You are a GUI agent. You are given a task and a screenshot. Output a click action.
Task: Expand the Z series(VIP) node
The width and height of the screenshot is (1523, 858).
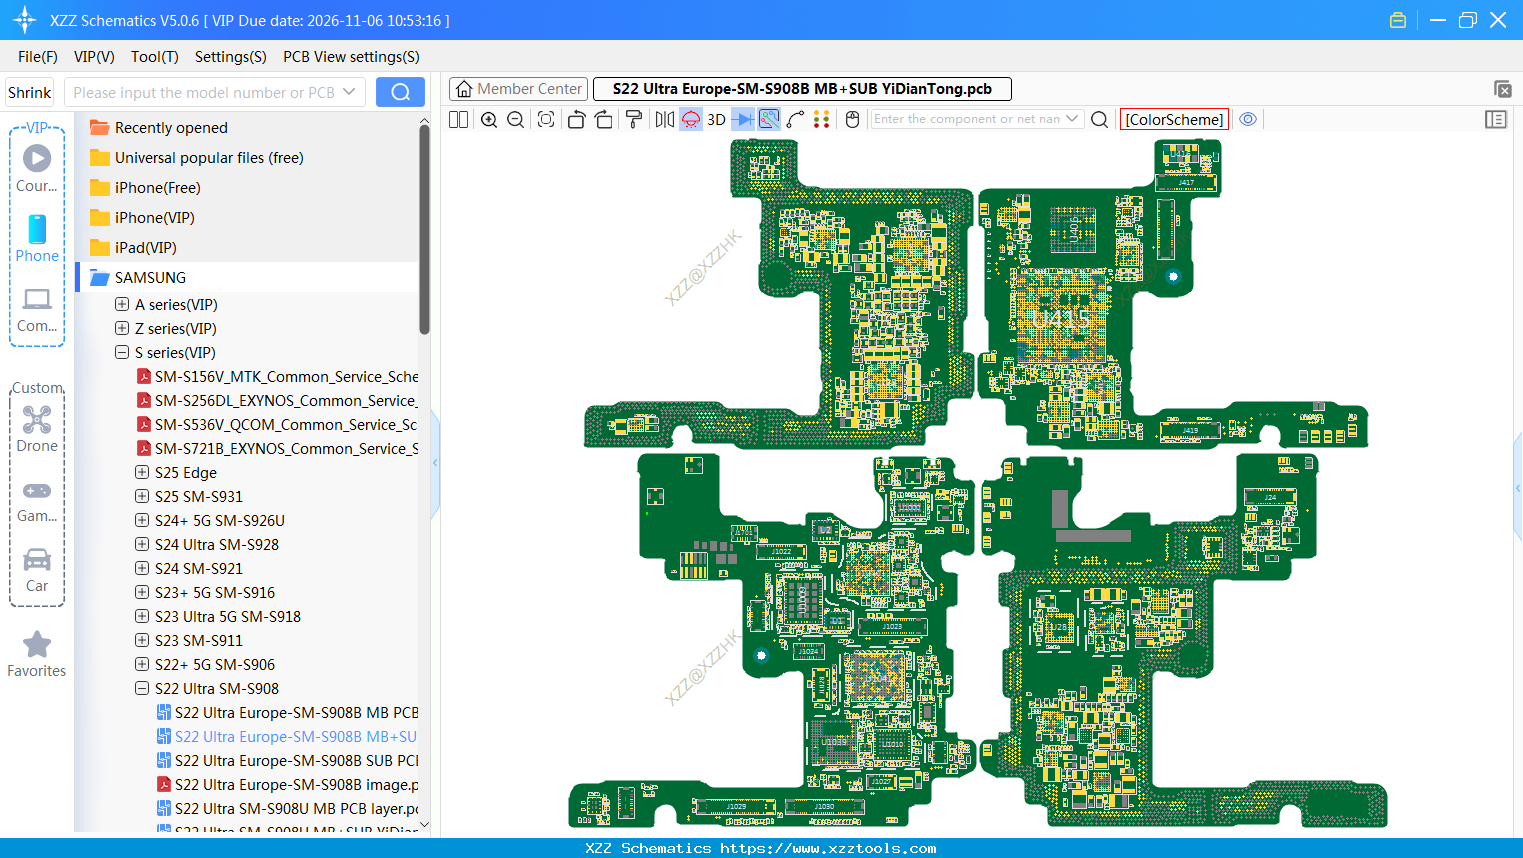pyautogui.click(x=122, y=328)
